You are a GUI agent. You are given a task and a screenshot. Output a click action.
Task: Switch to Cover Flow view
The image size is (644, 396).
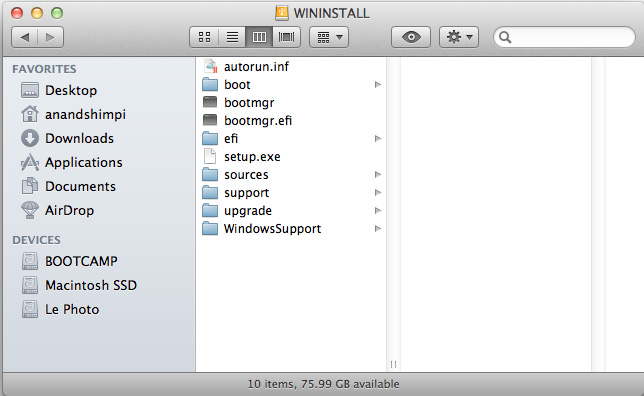pos(286,37)
